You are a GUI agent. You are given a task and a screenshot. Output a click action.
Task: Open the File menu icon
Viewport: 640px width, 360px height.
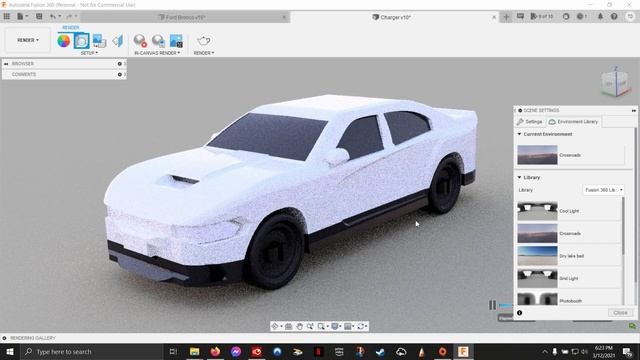click(22, 17)
